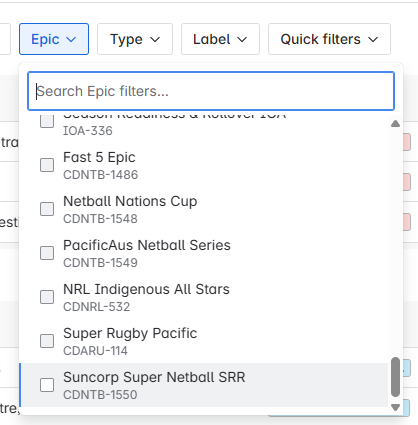
Task: Choose the Netball Nations Cup entry text
Action: pos(130,201)
